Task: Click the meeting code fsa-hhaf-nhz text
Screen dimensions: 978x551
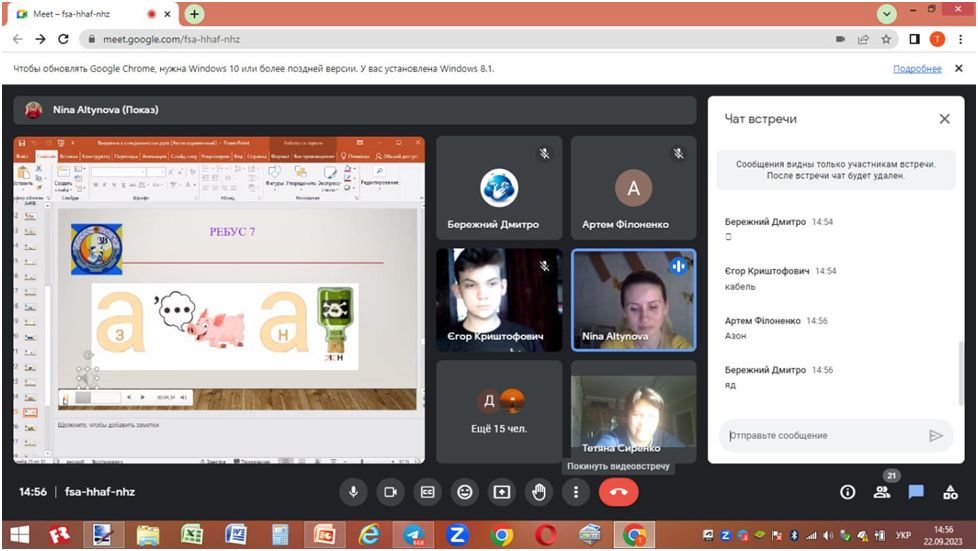Action: tap(100, 492)
